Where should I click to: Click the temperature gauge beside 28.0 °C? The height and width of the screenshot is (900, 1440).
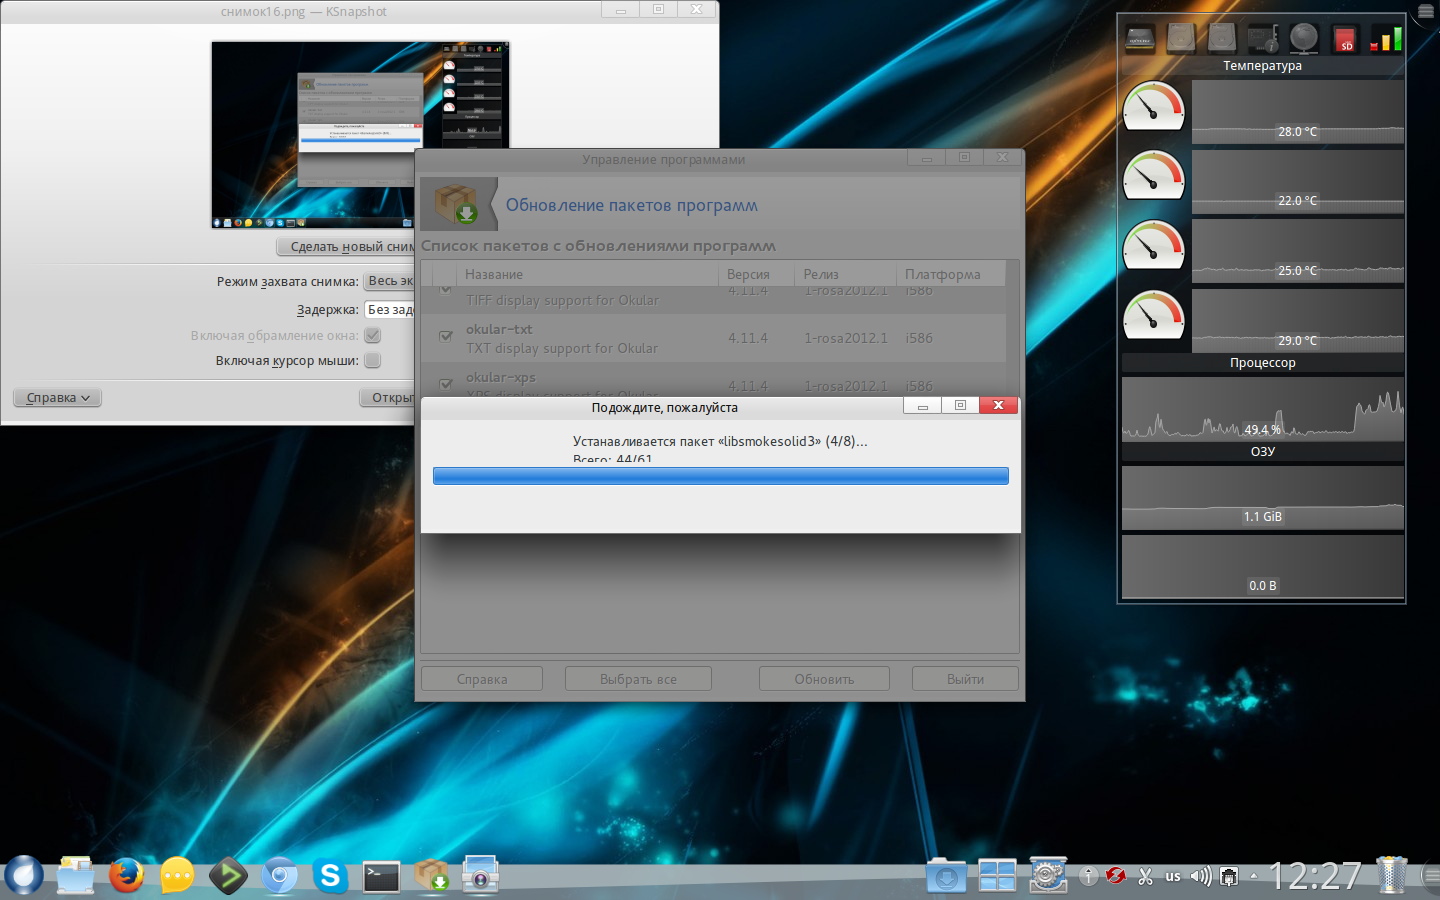[1154, 107]
